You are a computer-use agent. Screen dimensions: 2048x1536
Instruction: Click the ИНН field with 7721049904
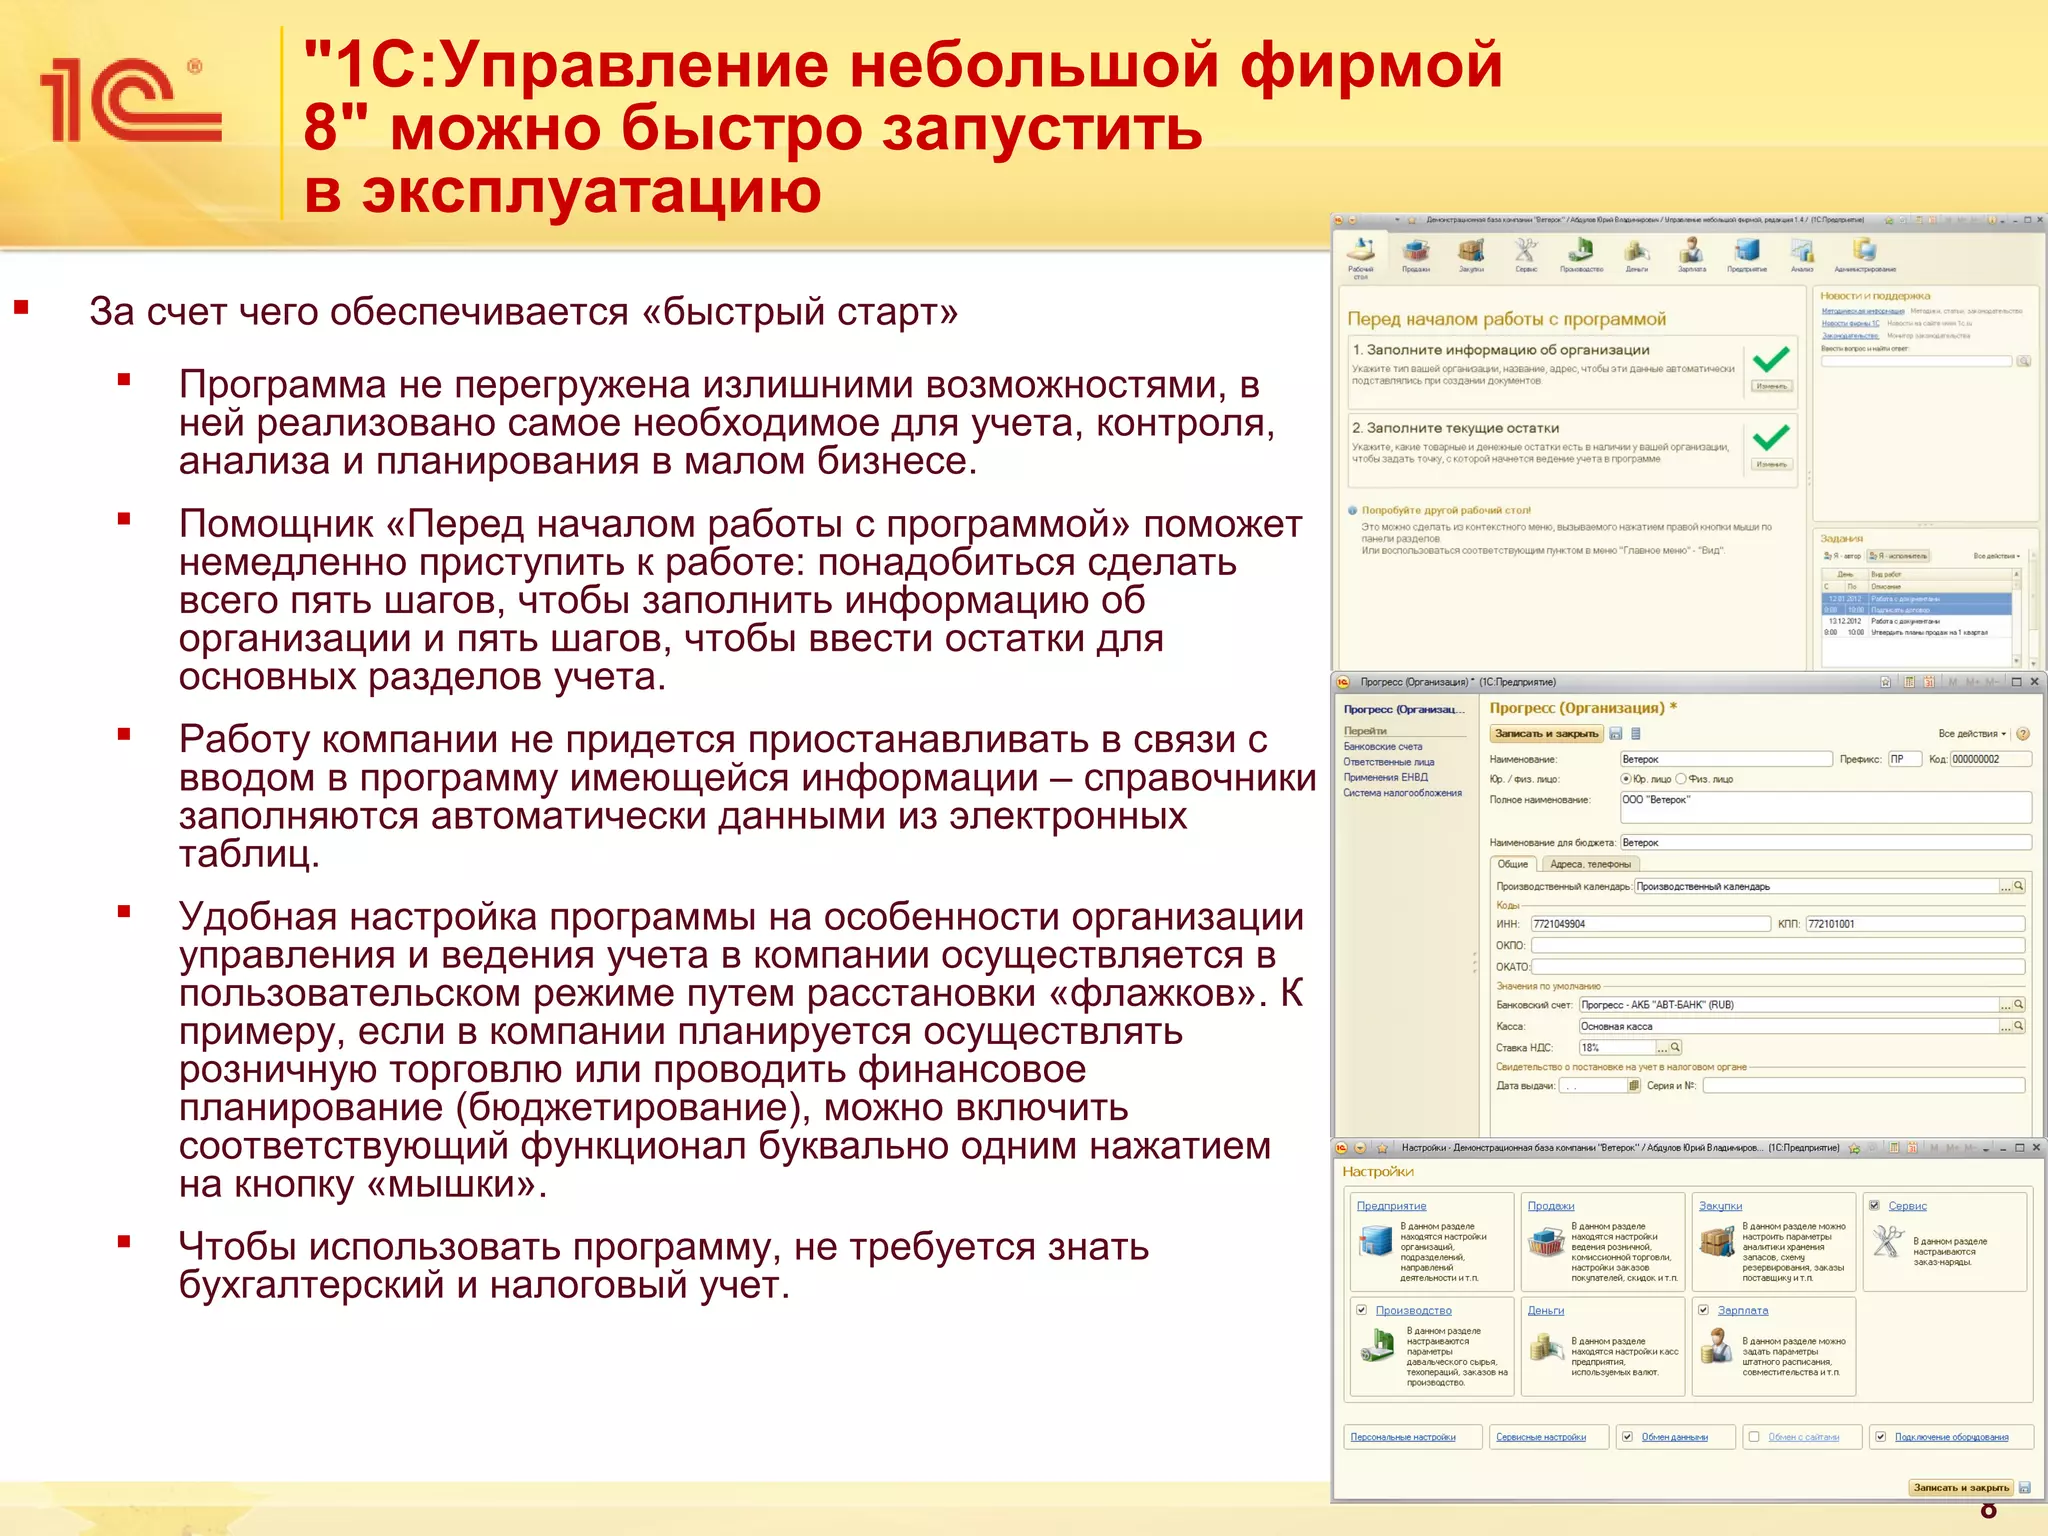(1651, 924)
